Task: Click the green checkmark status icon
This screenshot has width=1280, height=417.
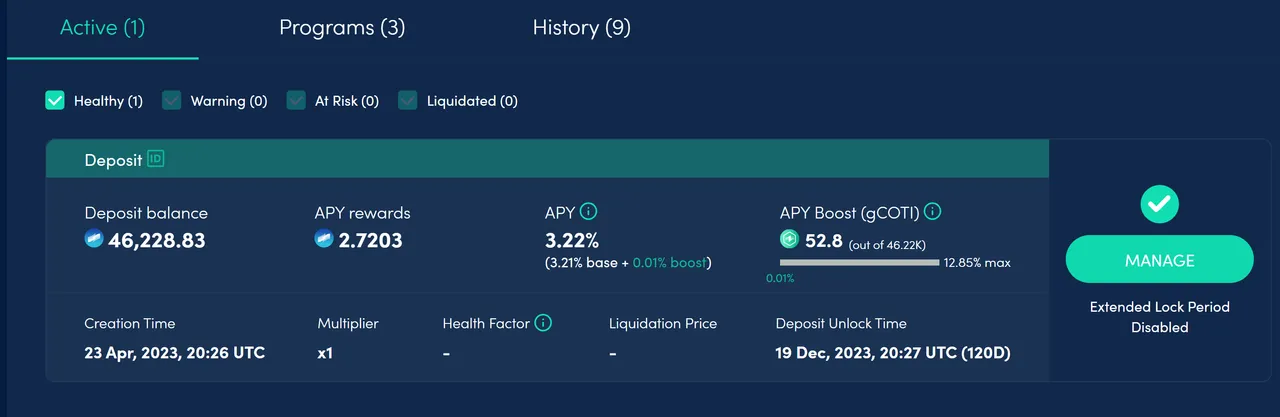Action: [1159, 204]
